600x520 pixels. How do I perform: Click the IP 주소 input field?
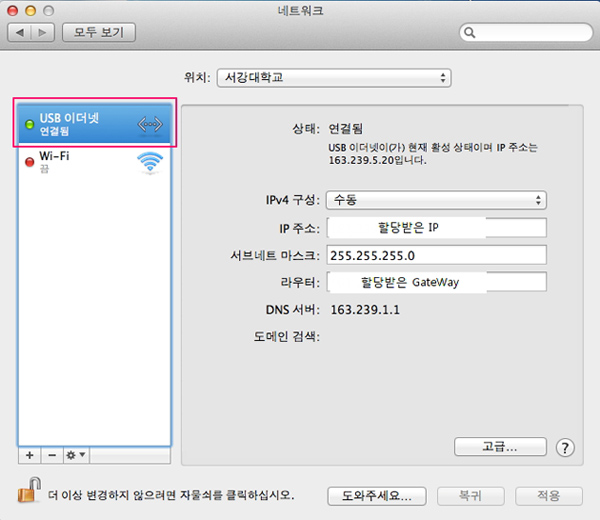tap(437, 227)
